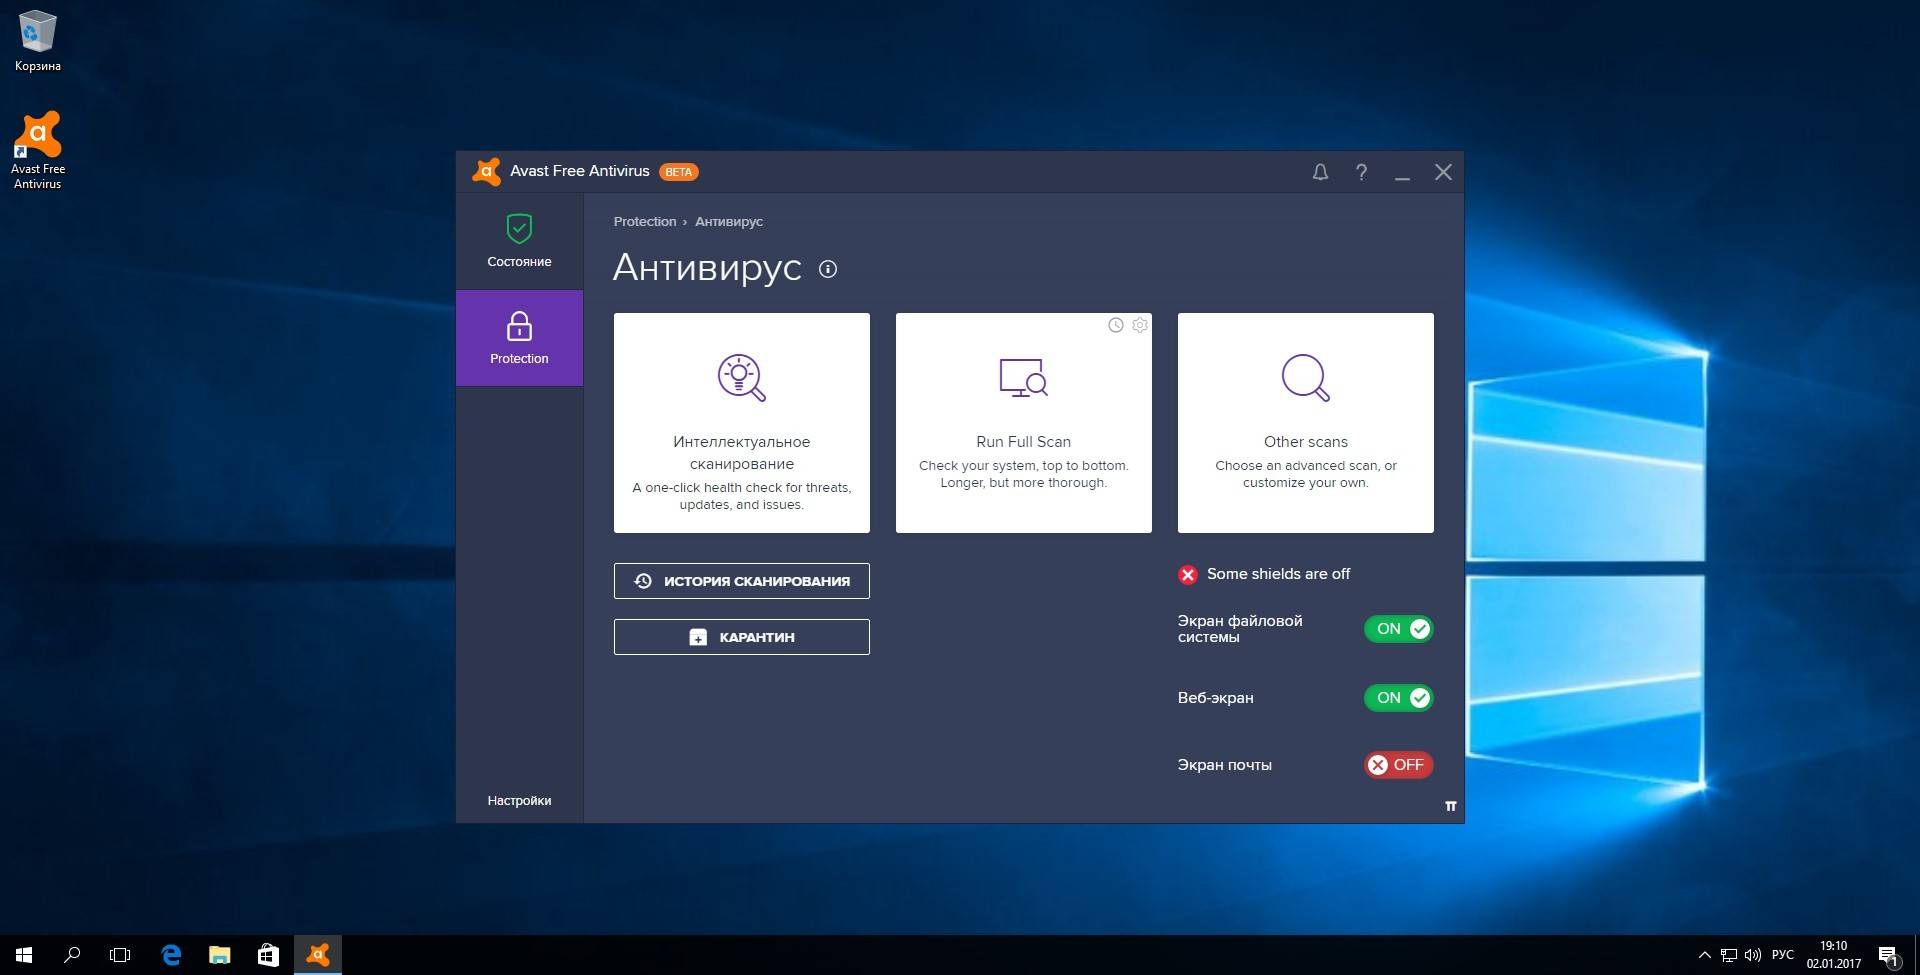The width and height of the screenshot is (1920, 975).
Task: Open the Состояние tab in sidebar
Action: pos(519,241)
